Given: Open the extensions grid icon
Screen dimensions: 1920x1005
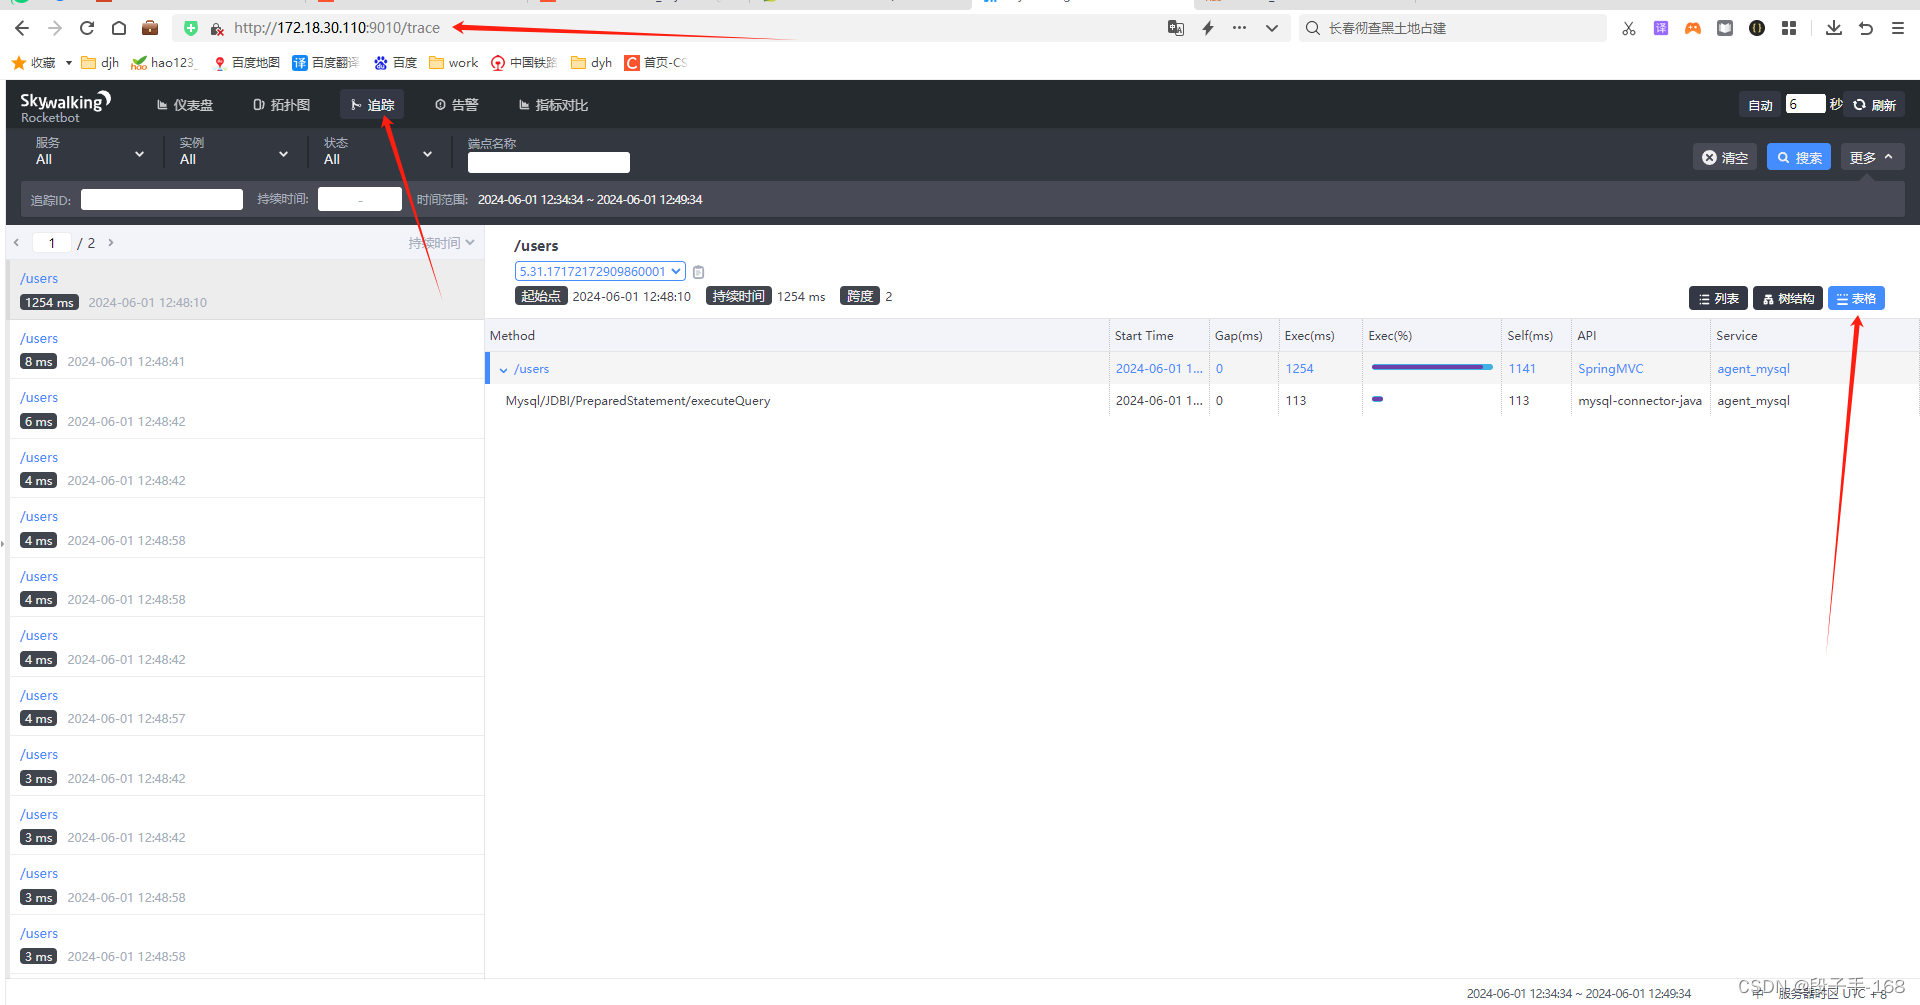Looking at the screenshot, I should [1789, 28].
